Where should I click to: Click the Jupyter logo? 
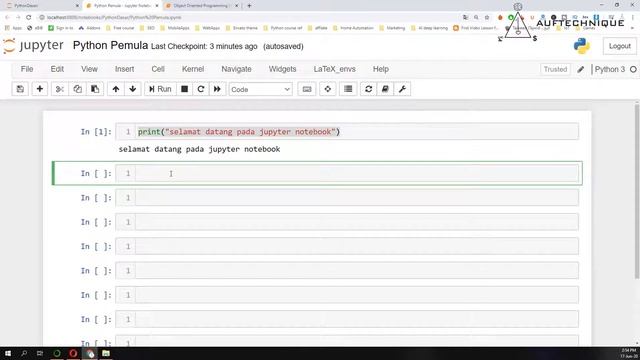point(33,46)
